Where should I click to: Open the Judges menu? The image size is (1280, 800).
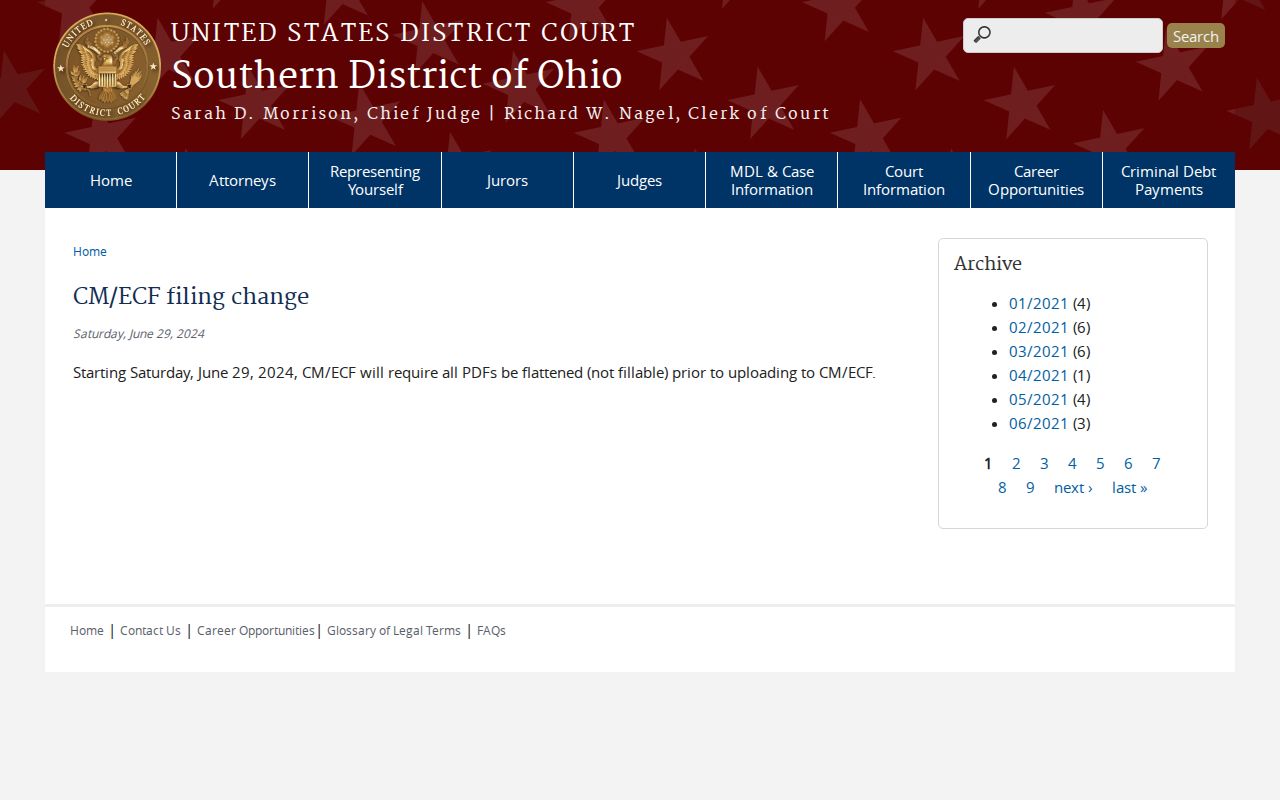point(639,180)
